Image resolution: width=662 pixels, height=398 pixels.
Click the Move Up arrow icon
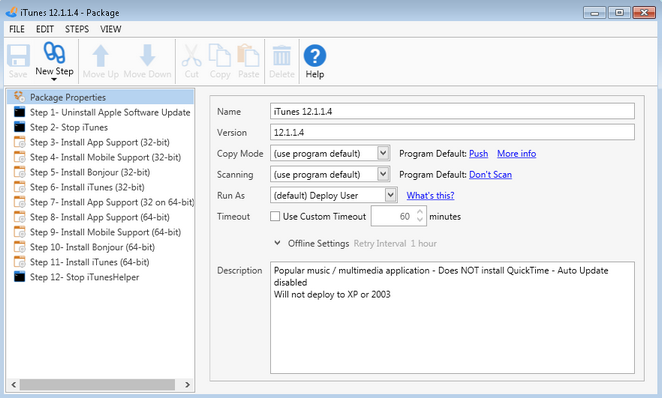pos(100,56)
